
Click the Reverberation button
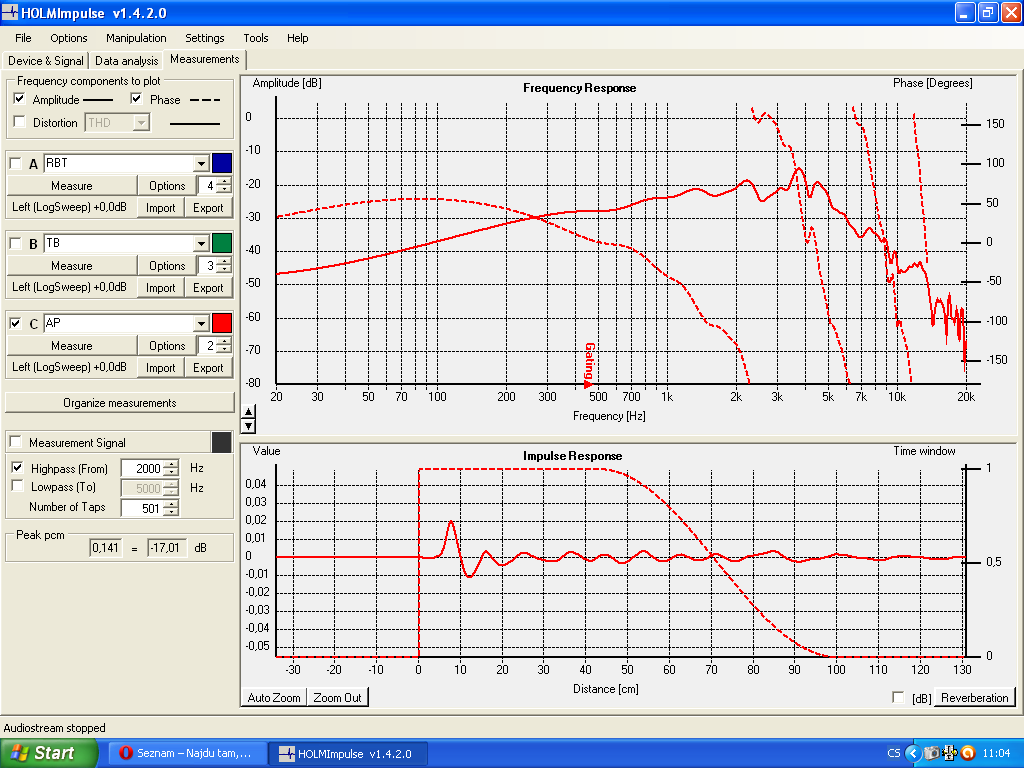tap(974, 697)
